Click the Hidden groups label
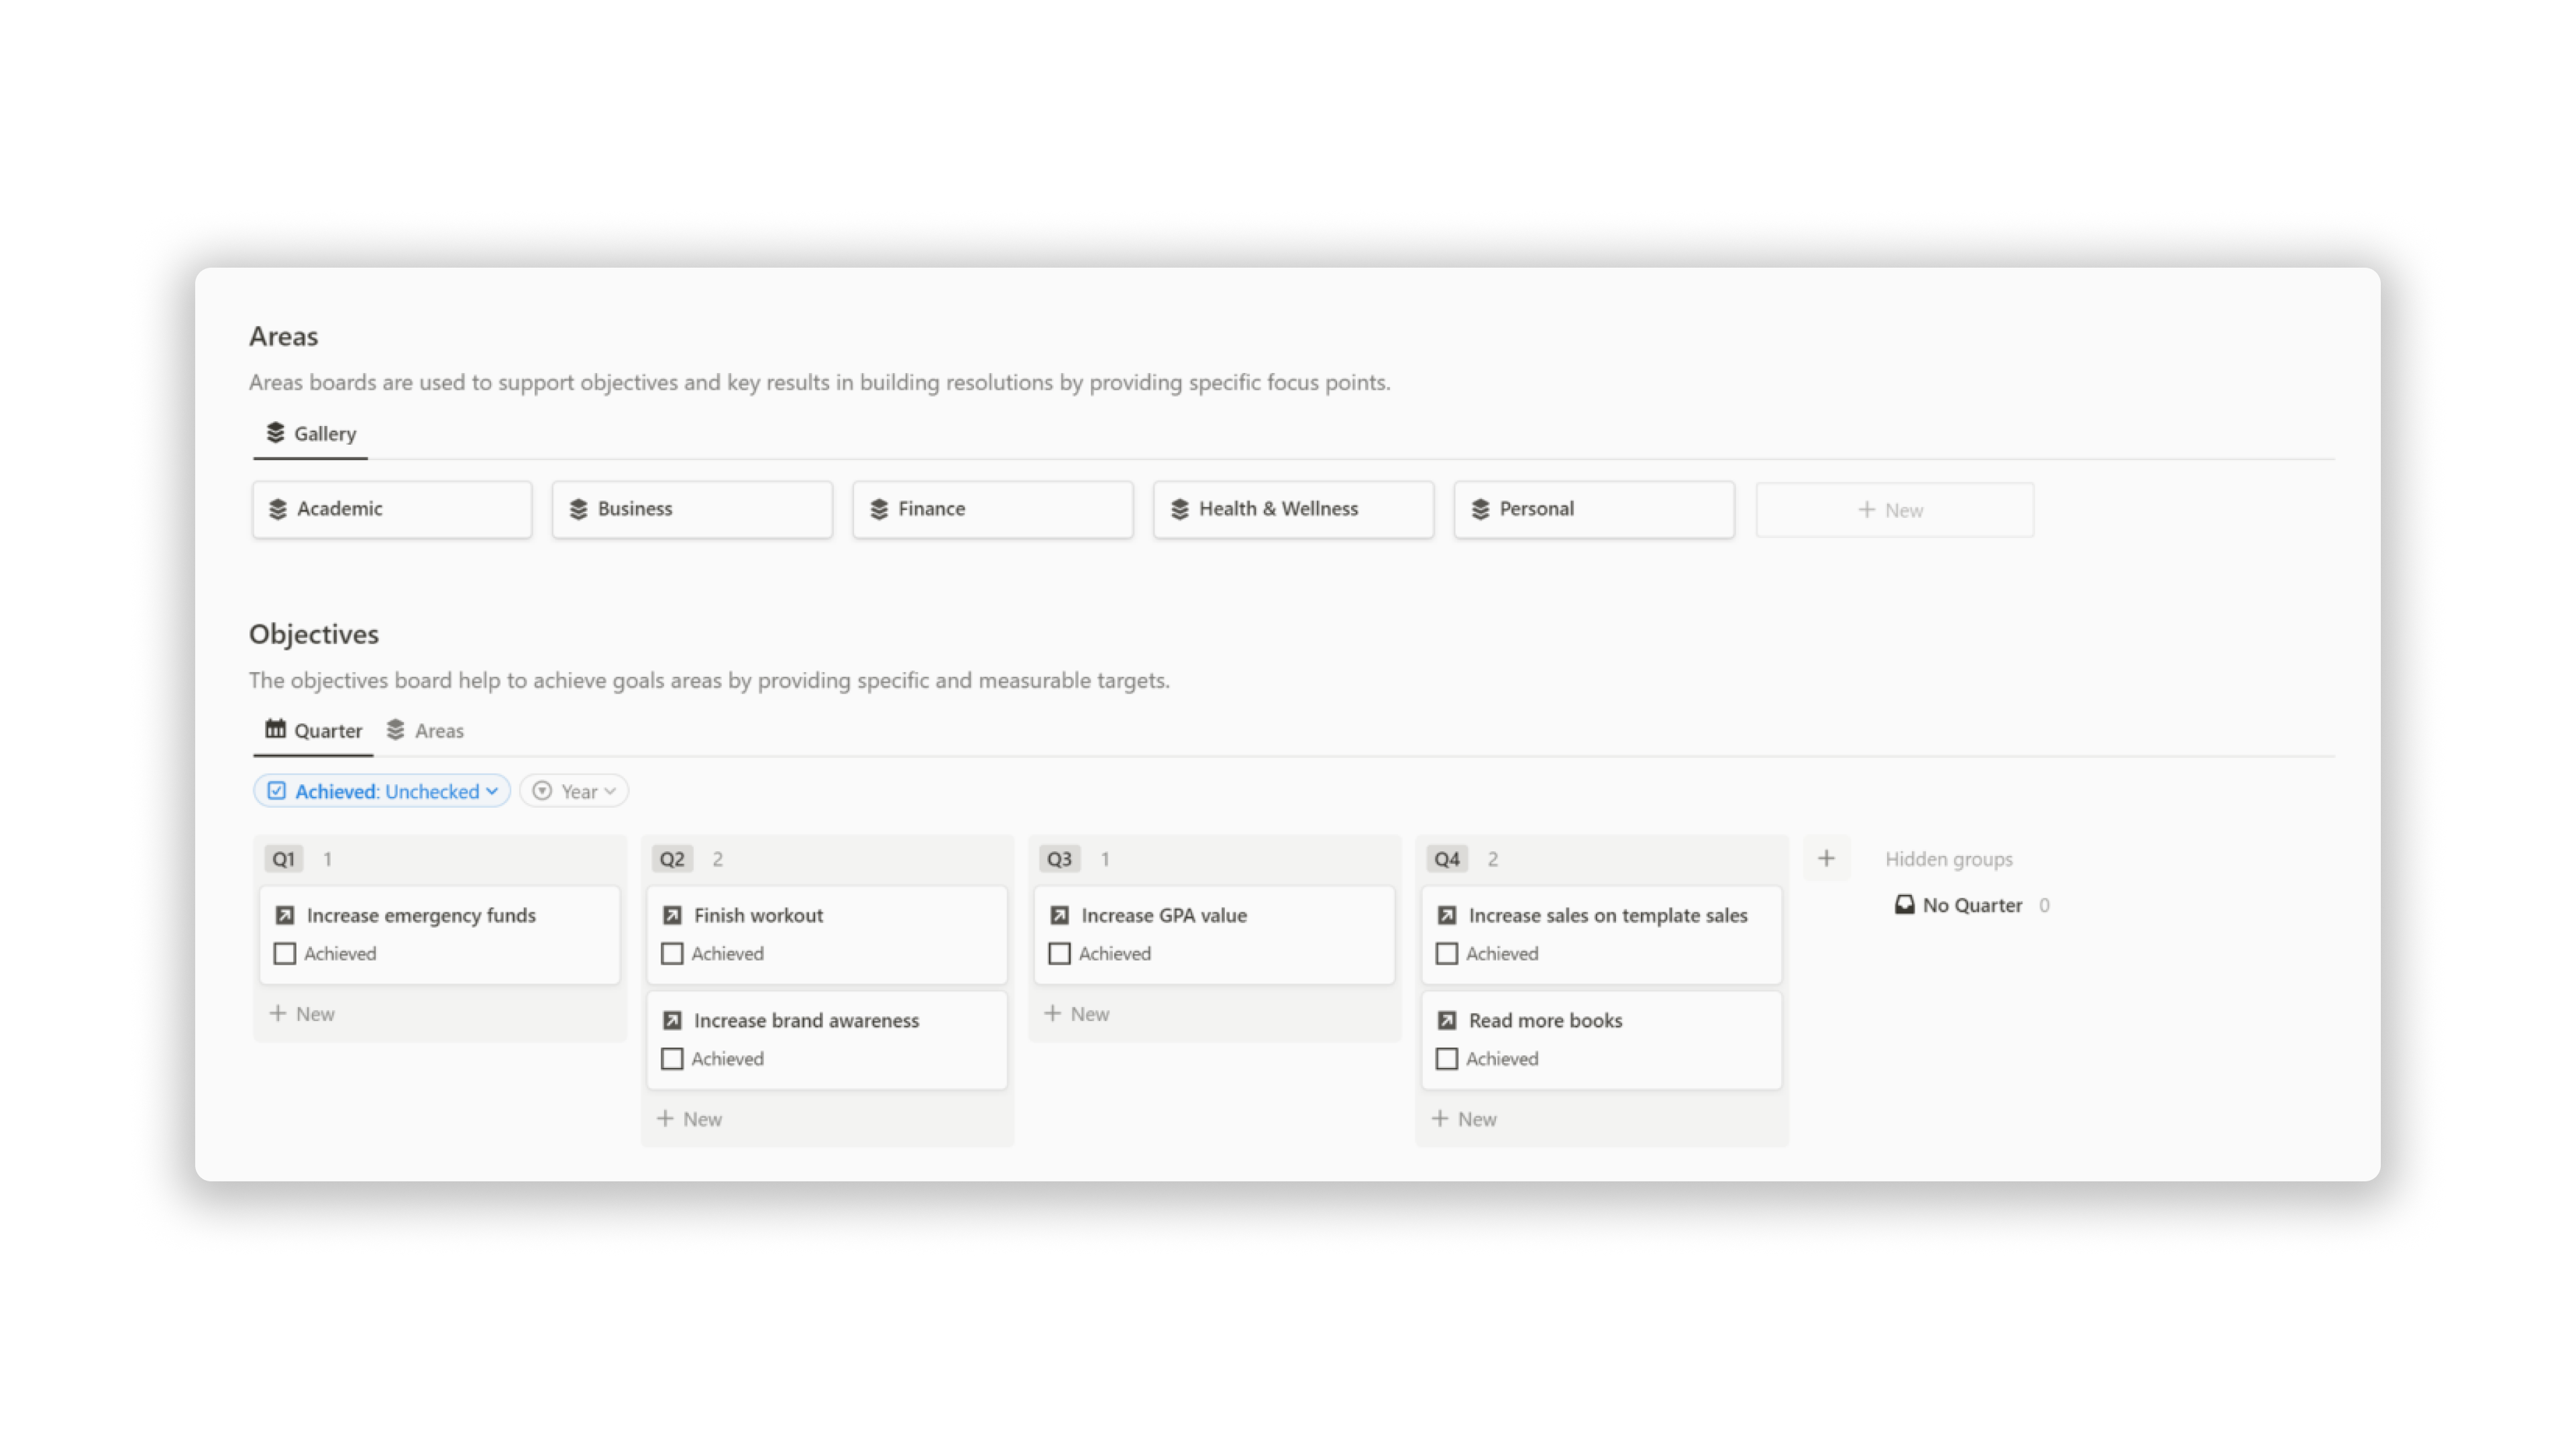 [x=1948, y=859]
